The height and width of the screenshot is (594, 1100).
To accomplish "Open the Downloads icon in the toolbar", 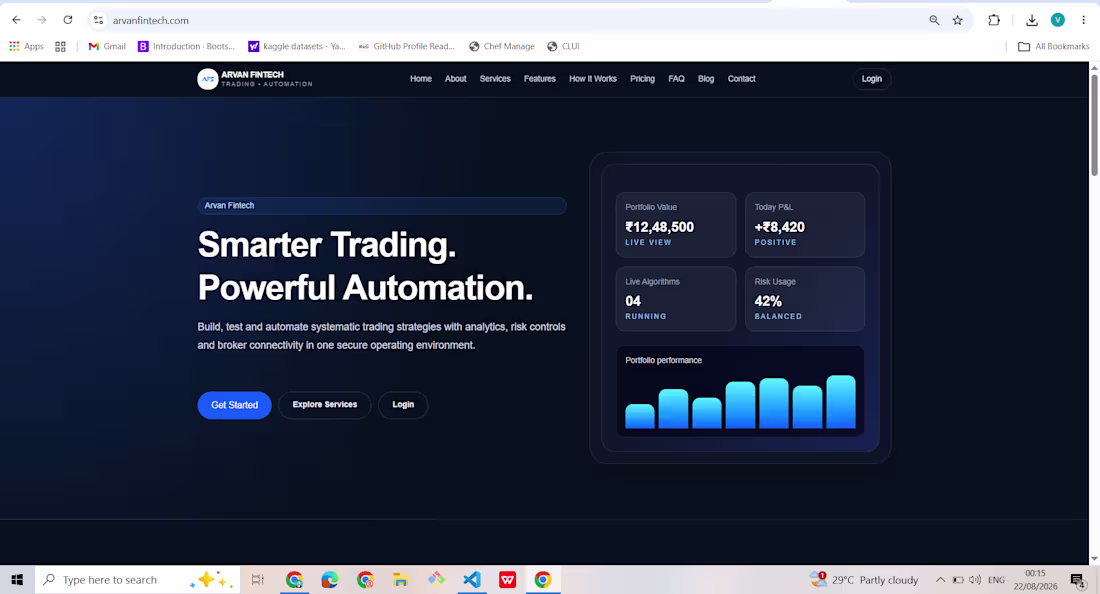I will [x=1032, y=20].
